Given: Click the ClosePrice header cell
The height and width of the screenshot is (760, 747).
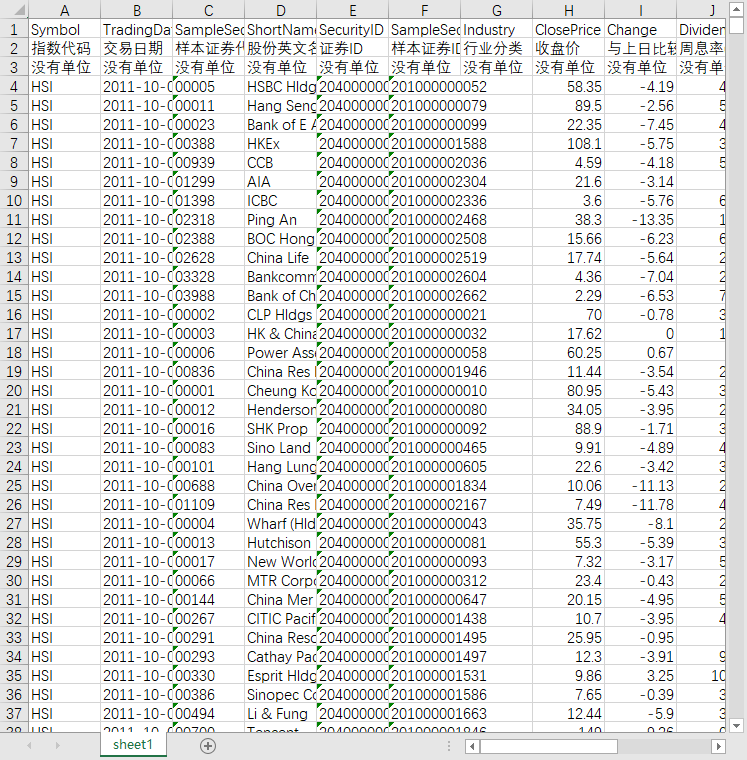Looking at the screenshot, I should click(x=569, y=30).
